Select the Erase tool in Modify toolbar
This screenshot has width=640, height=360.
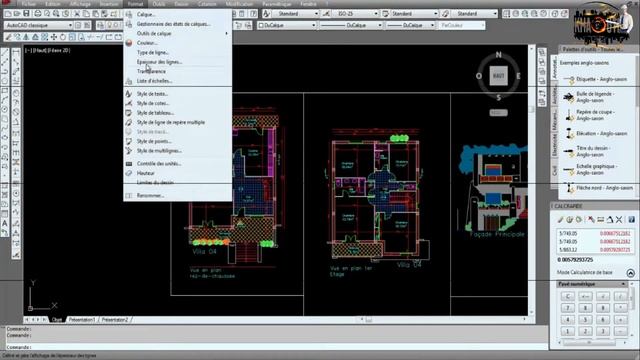tap(8, 37)
